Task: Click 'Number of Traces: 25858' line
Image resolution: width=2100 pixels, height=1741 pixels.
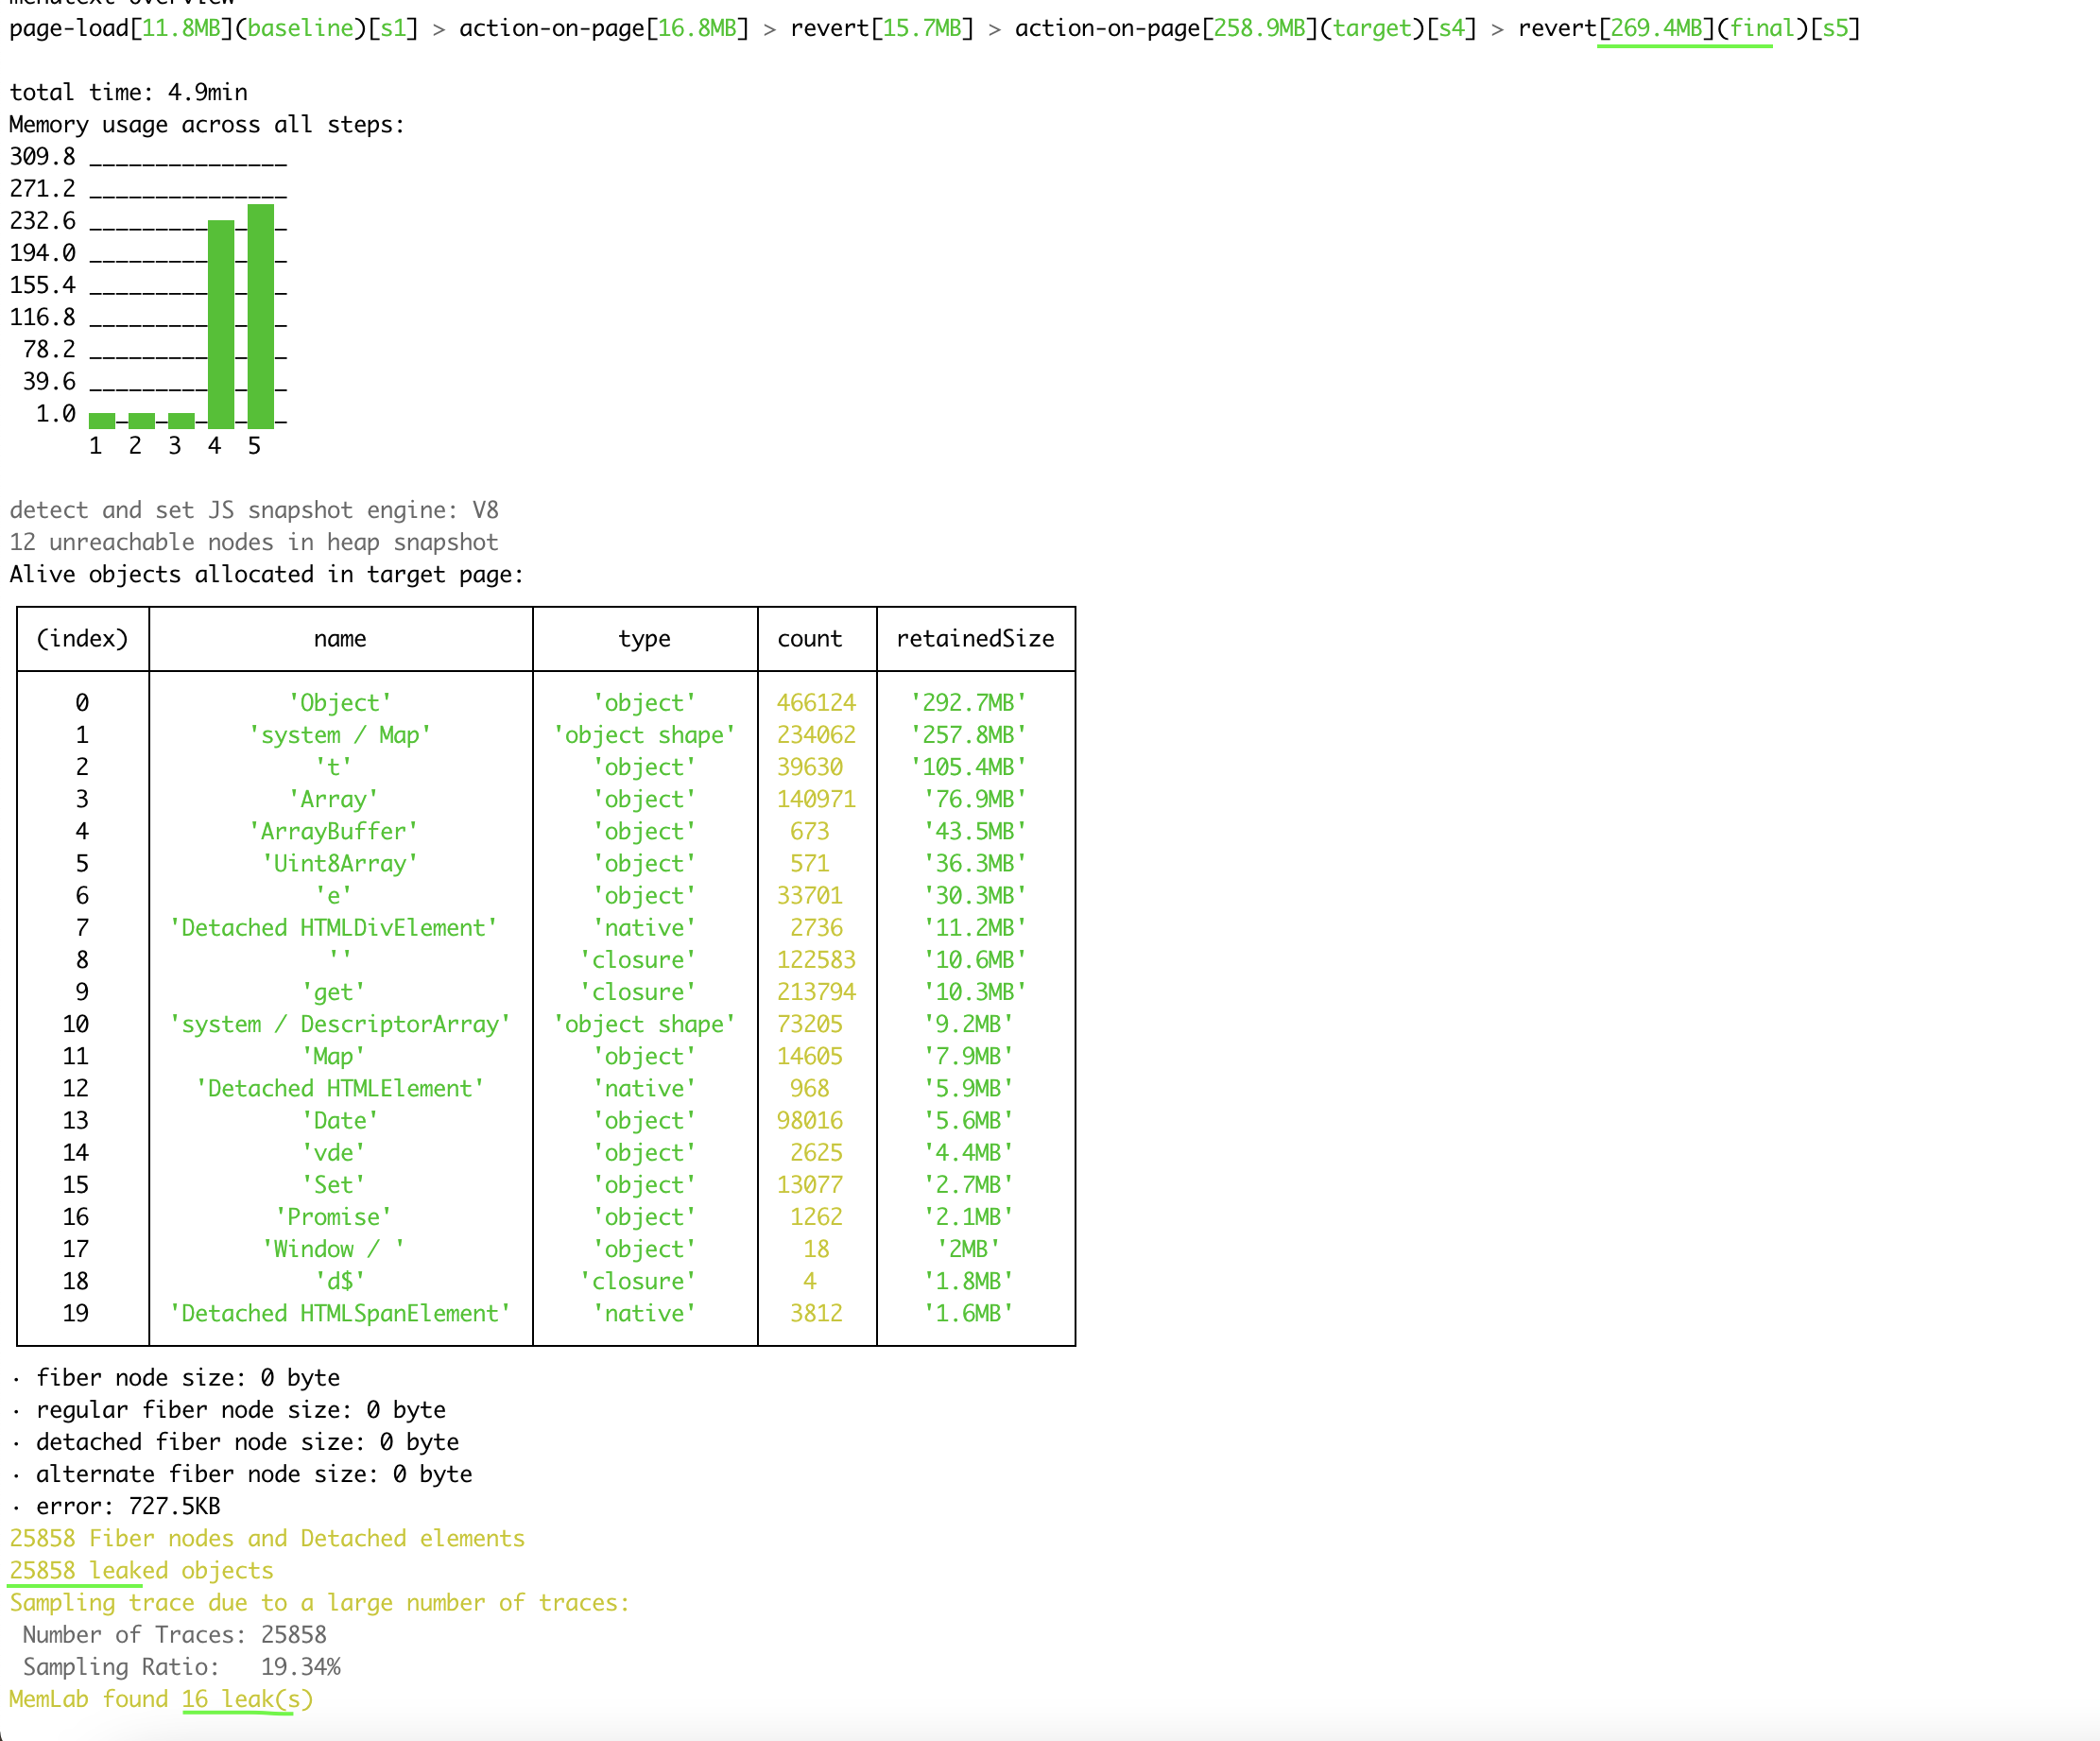Action: (x=175, y=1634)
